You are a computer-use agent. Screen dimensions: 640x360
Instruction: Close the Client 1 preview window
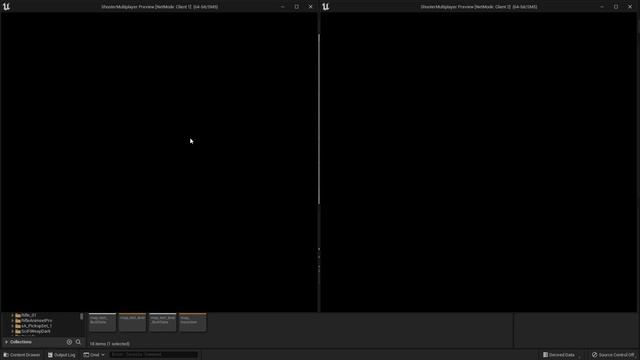(x=310, y=7)
